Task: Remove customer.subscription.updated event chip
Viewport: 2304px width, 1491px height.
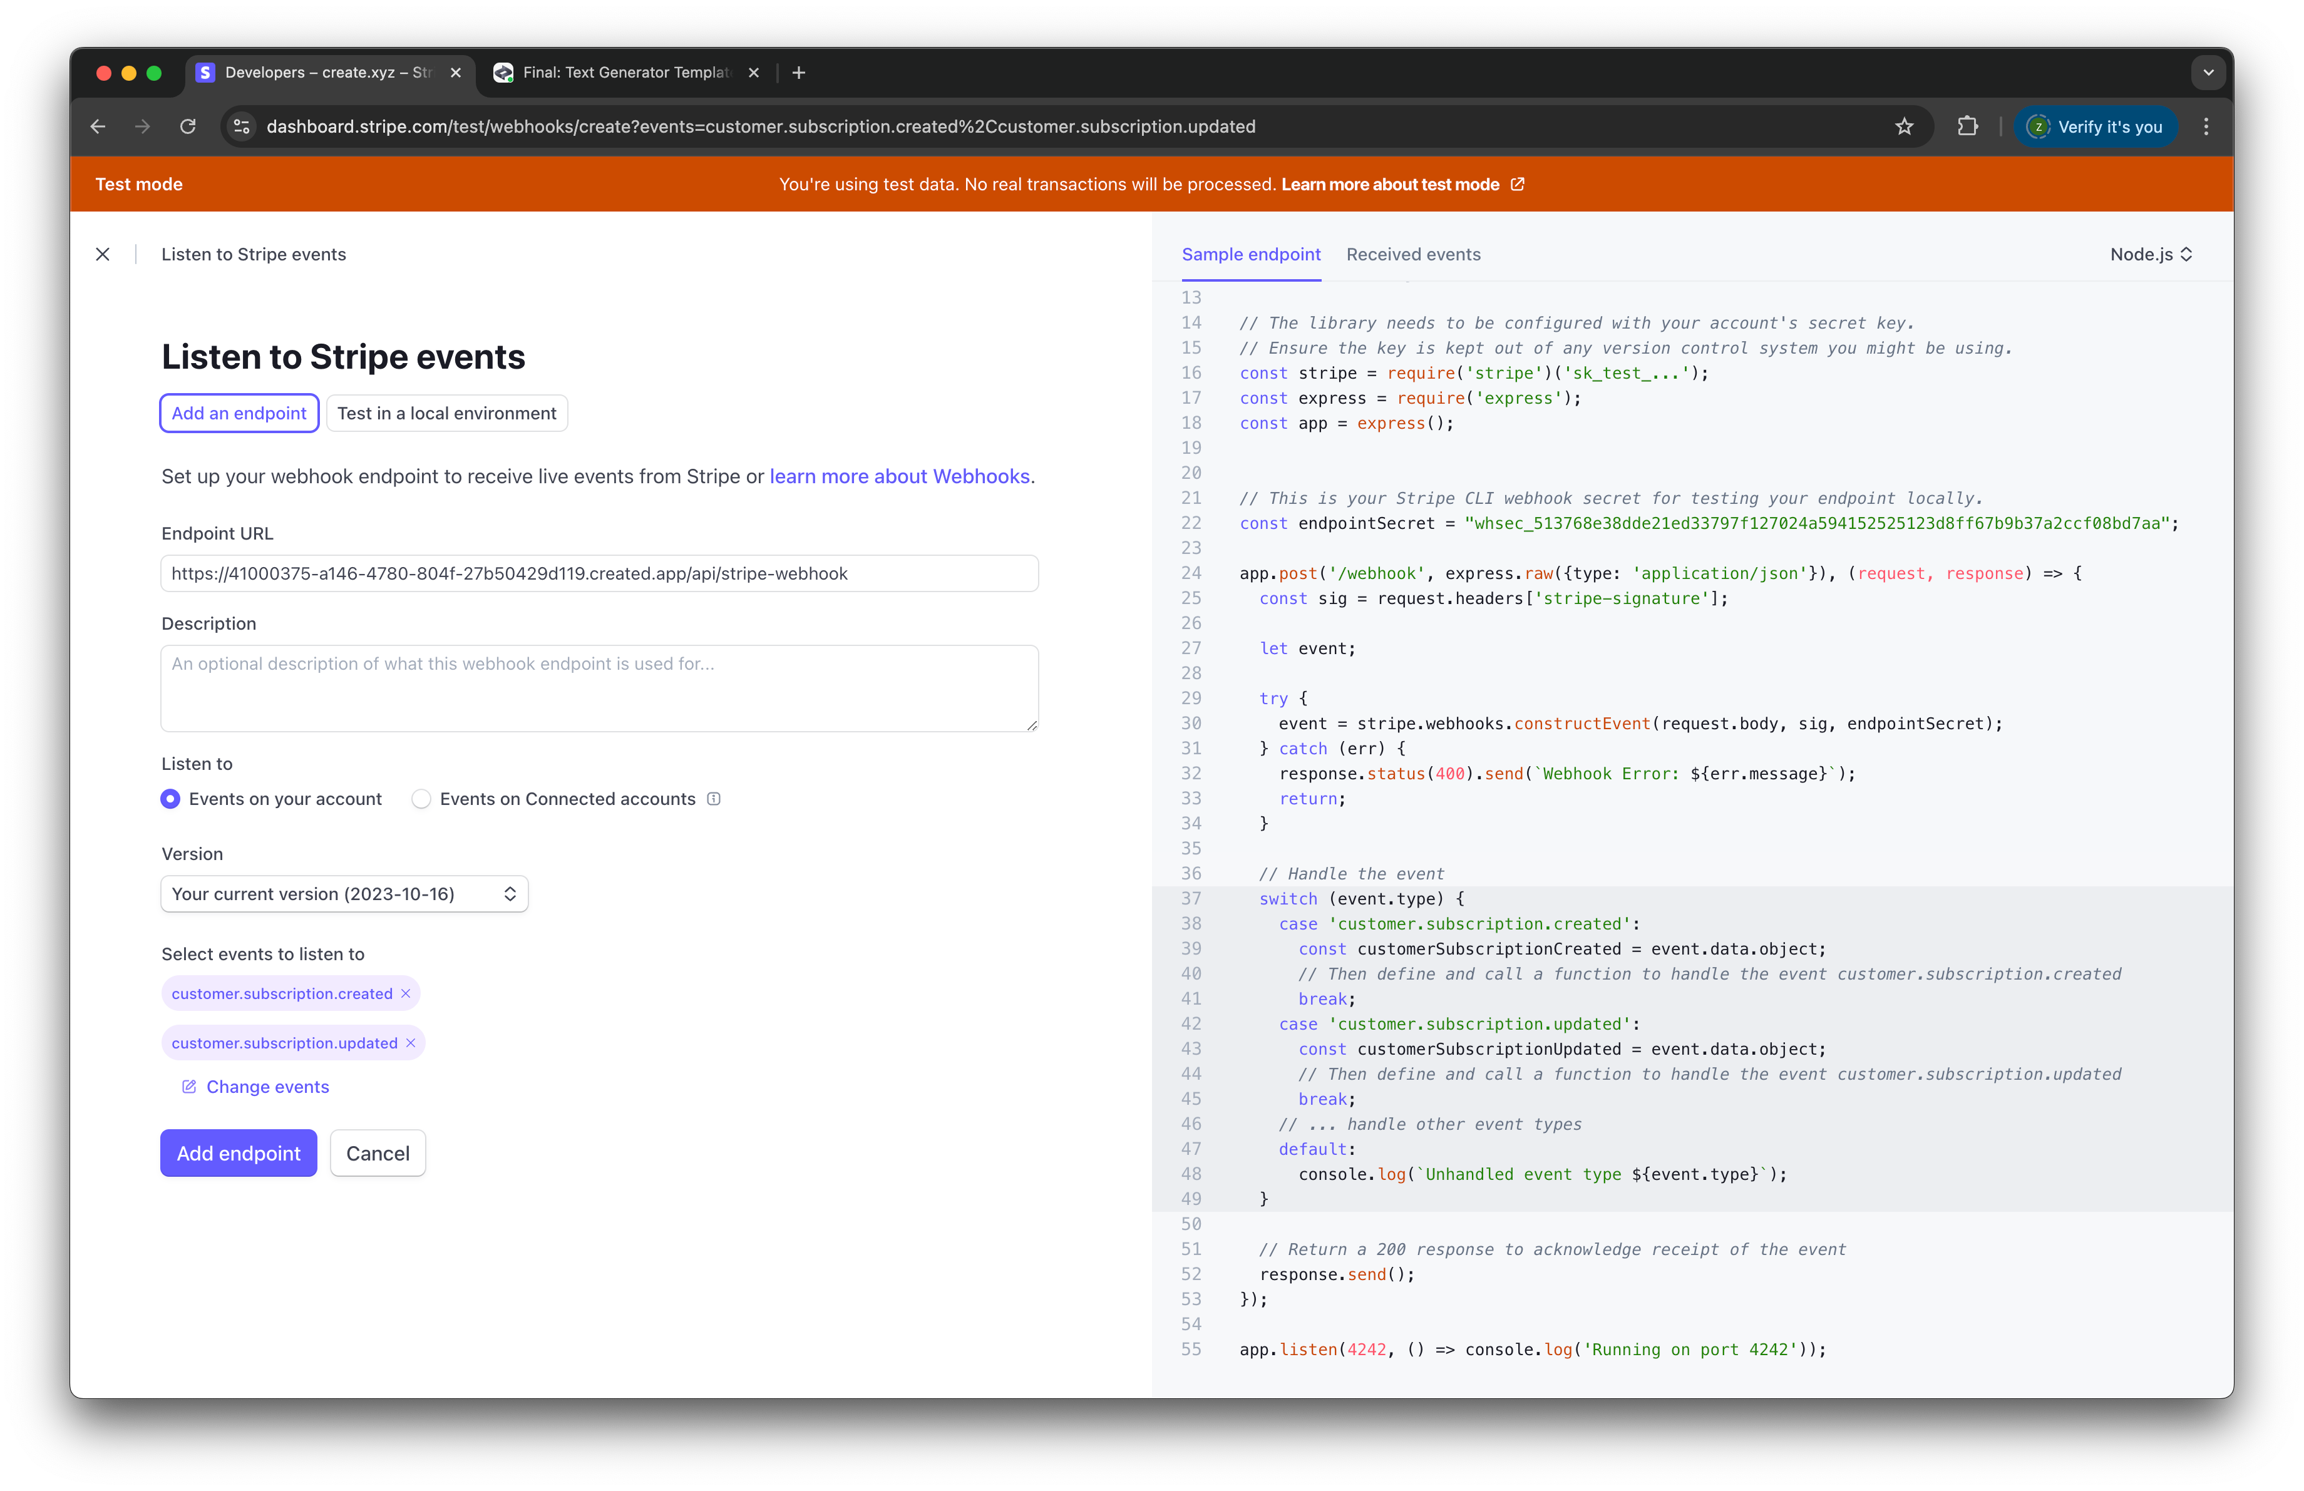Action: [x=411, y=1043]
